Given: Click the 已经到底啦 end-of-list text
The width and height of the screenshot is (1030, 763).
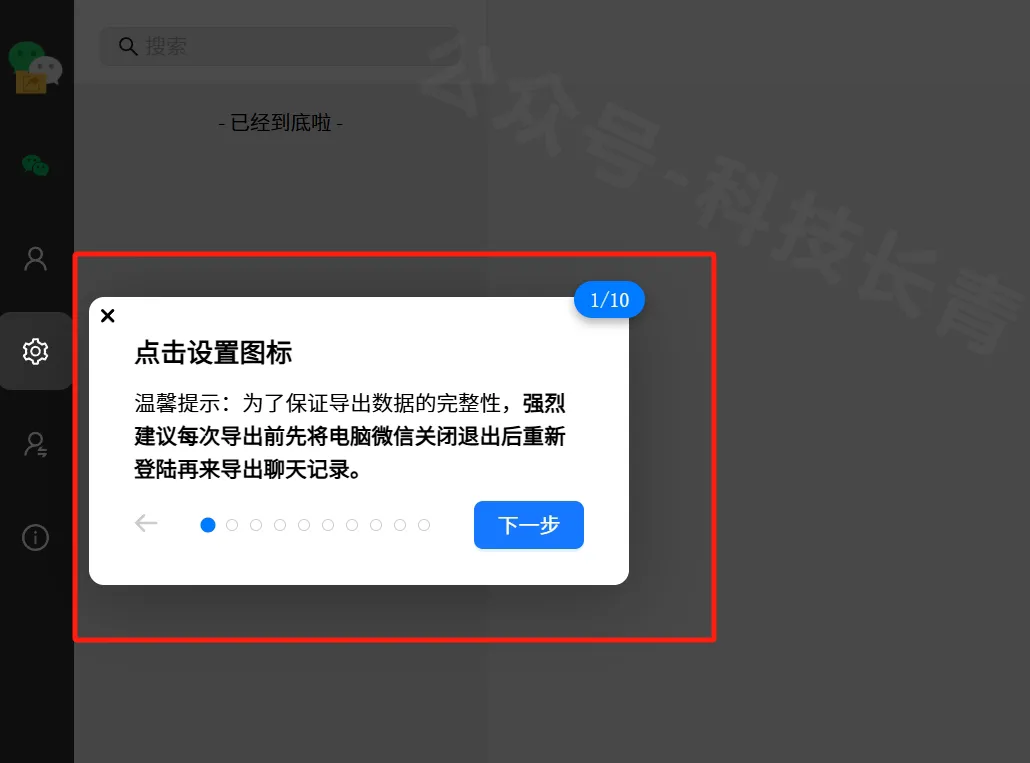Looking at the screenshot, I should tap(280, 122).
